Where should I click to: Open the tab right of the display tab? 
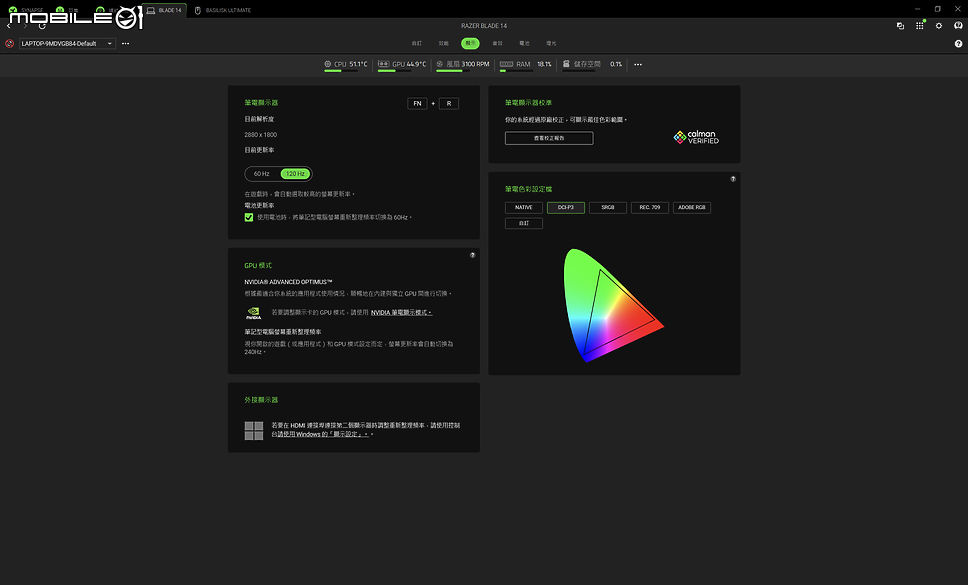(497, 43)
